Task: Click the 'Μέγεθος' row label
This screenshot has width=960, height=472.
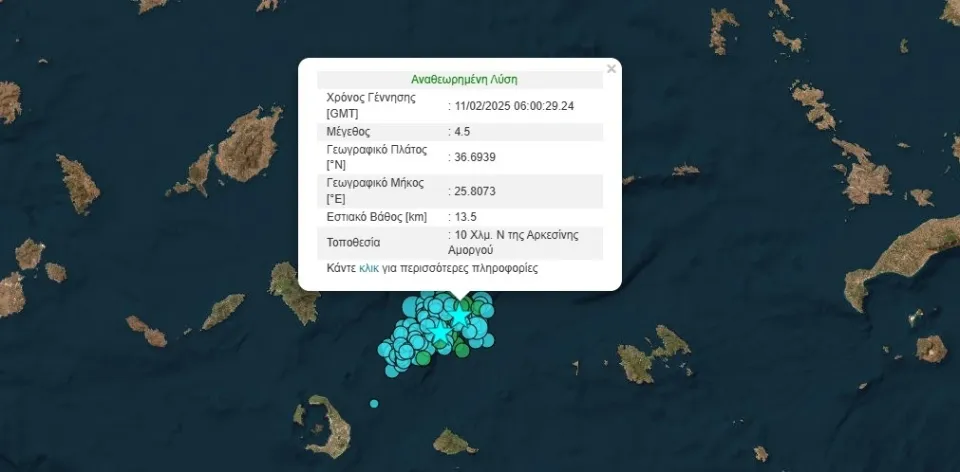Action: pos(348,131)
